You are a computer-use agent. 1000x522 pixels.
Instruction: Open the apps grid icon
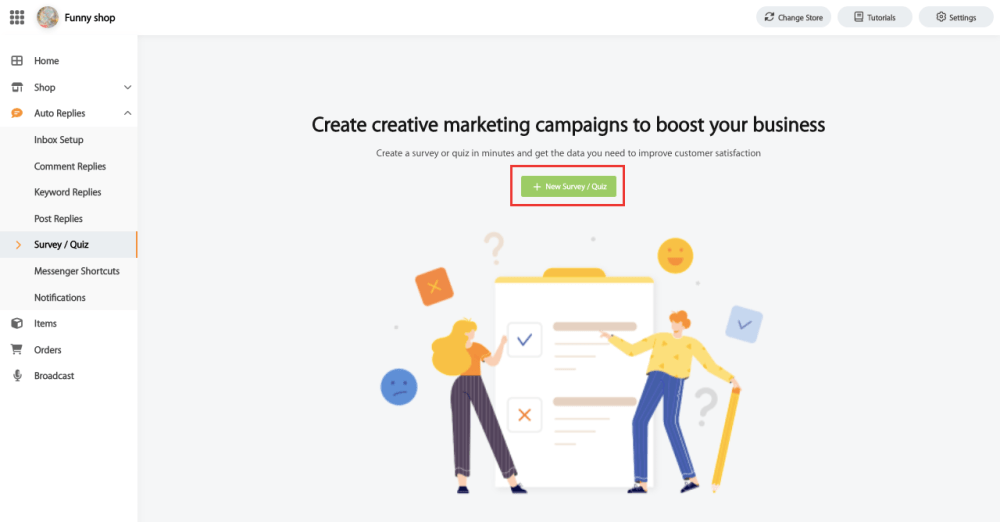(x=17, y=17)
